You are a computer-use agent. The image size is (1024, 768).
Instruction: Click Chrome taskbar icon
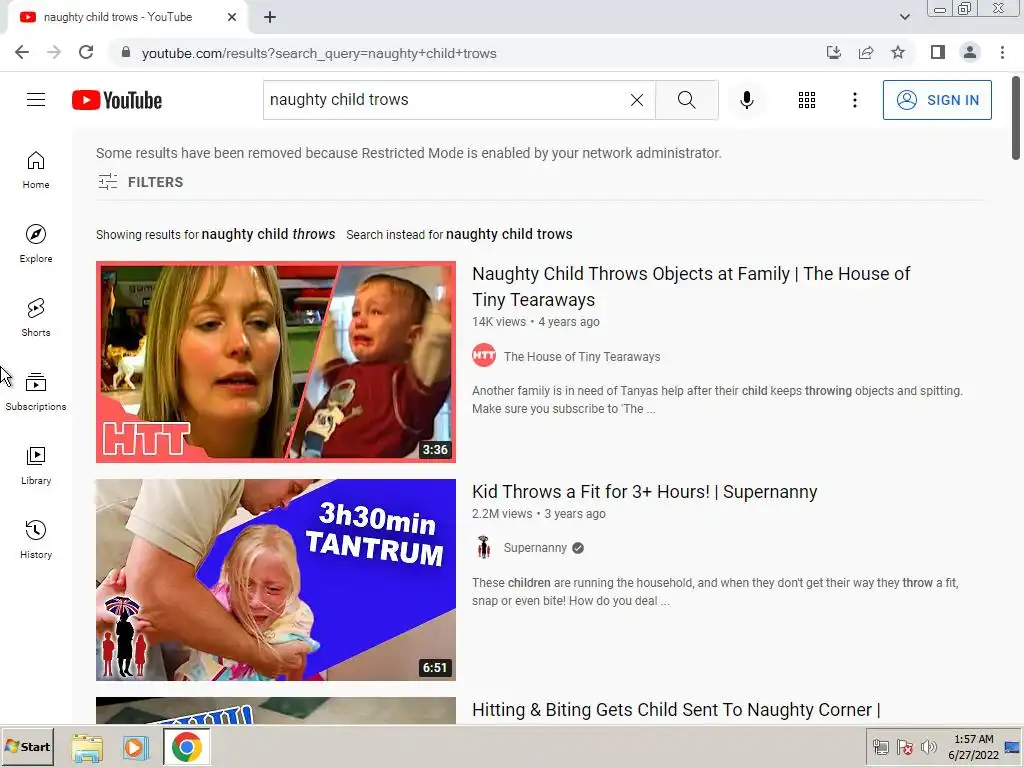tap(187, 747)
